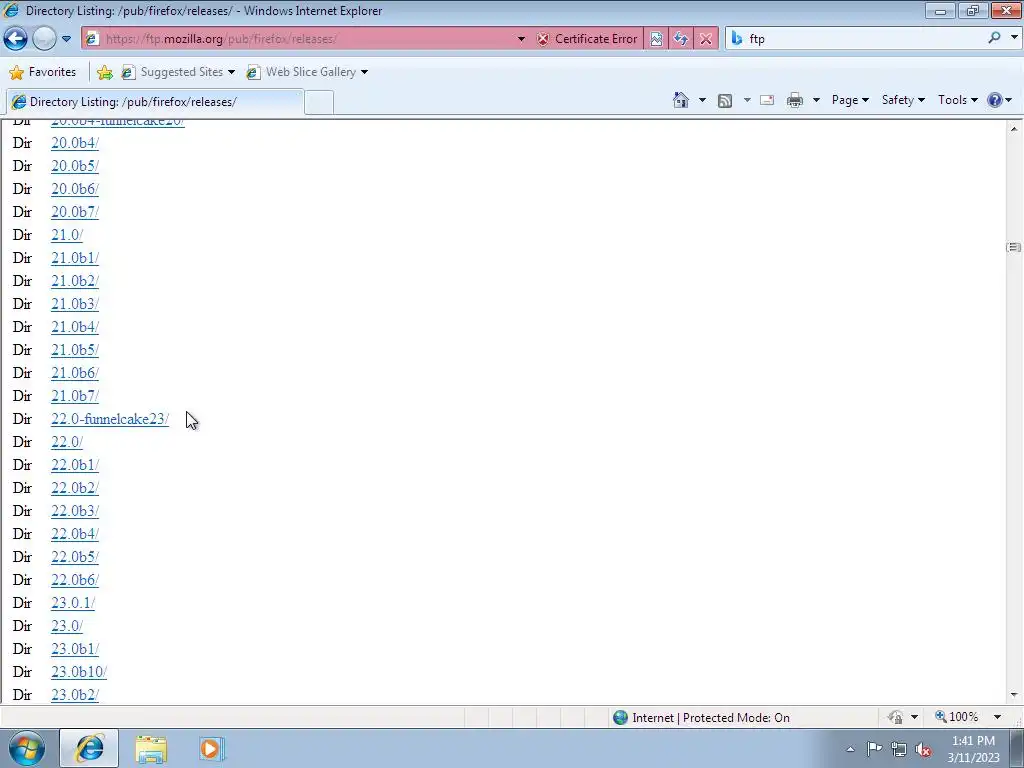The image size is (1024, 768).
Task: Open Windows Explorer taskbar folder icon
Action: point(151,748)
